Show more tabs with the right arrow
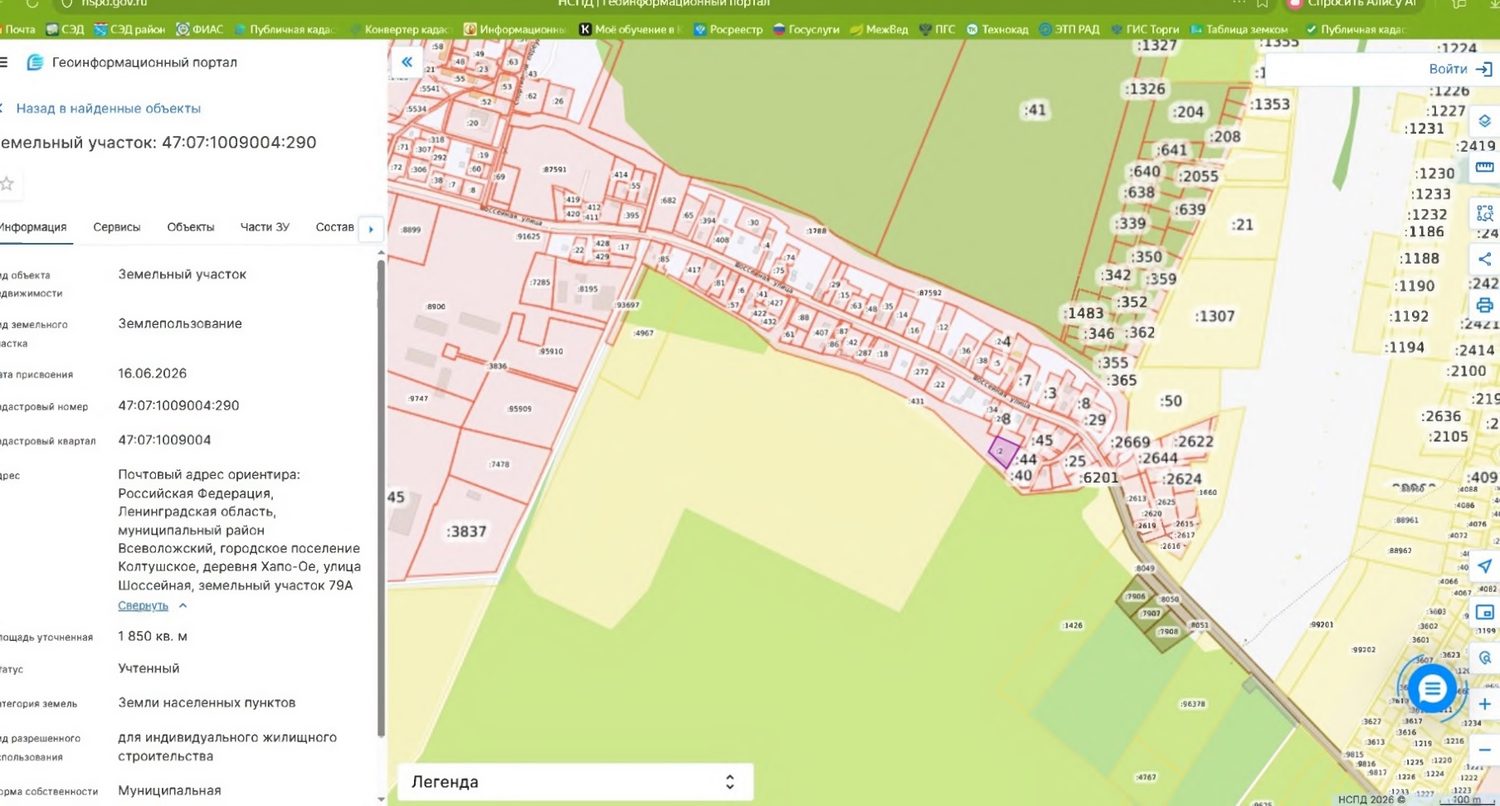1500x806 pixels. point(371,229)
